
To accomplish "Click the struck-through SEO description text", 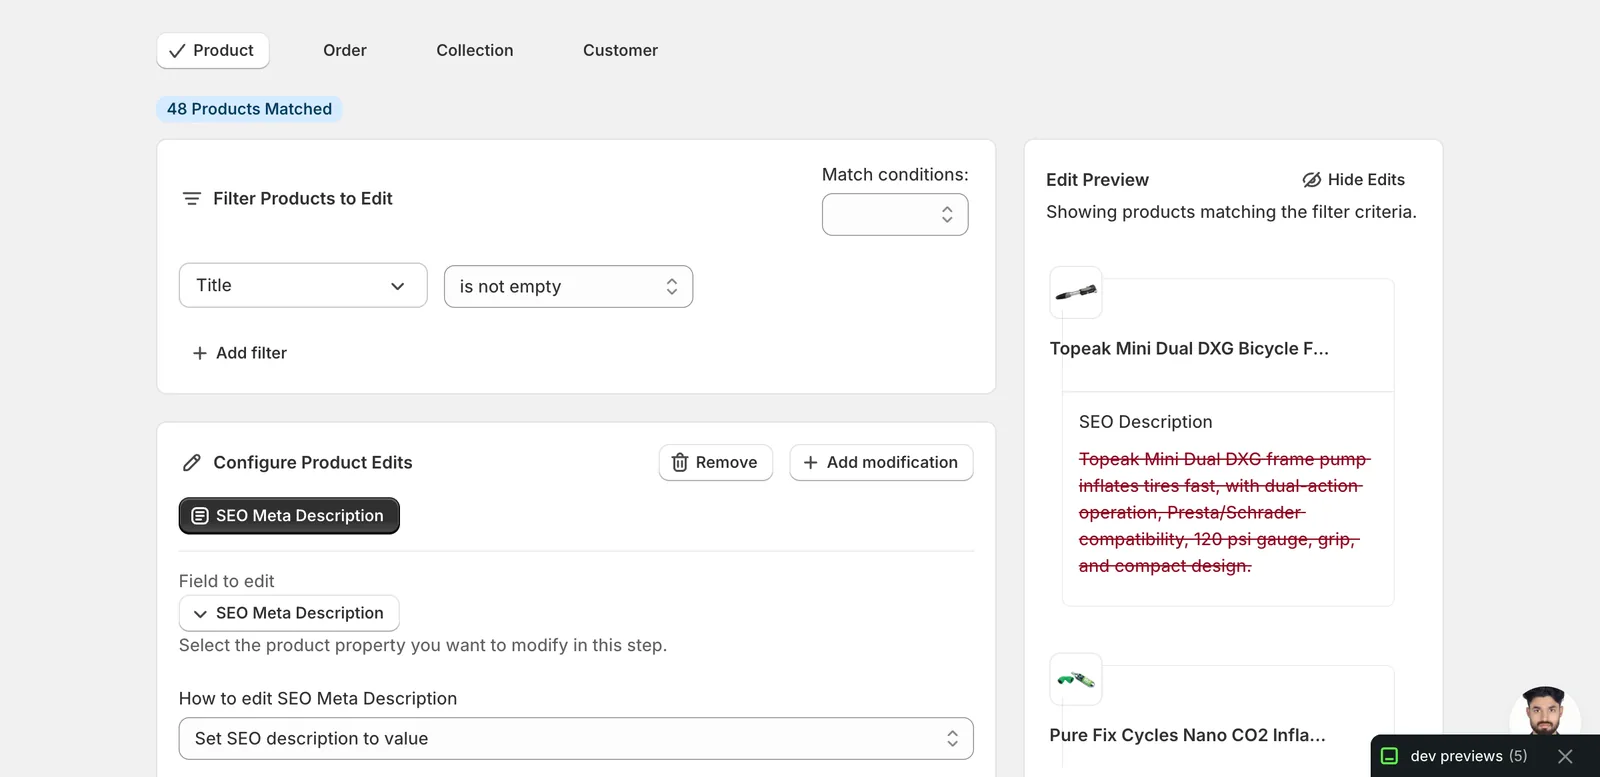I will 1224,513.
